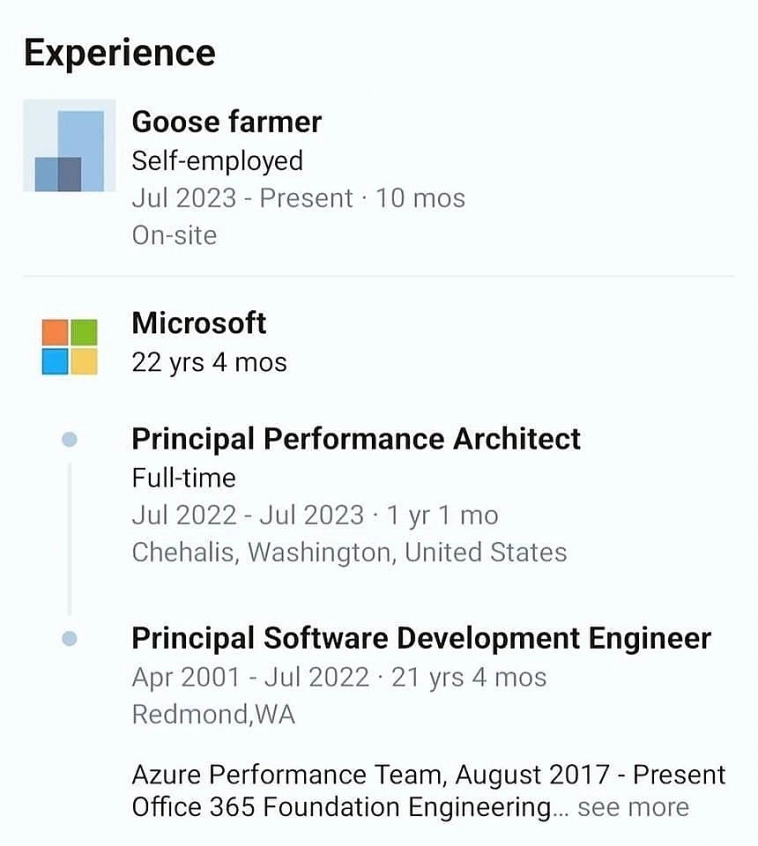
Task: Click the timeline dot next to Principal Performance Architect
Action: 69,439
